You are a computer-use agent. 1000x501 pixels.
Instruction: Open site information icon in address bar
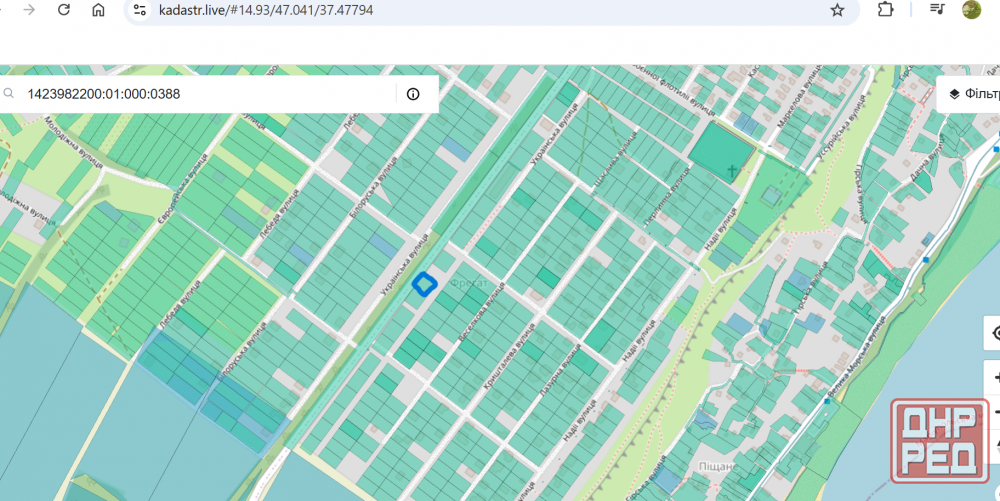tap(140, 10)
